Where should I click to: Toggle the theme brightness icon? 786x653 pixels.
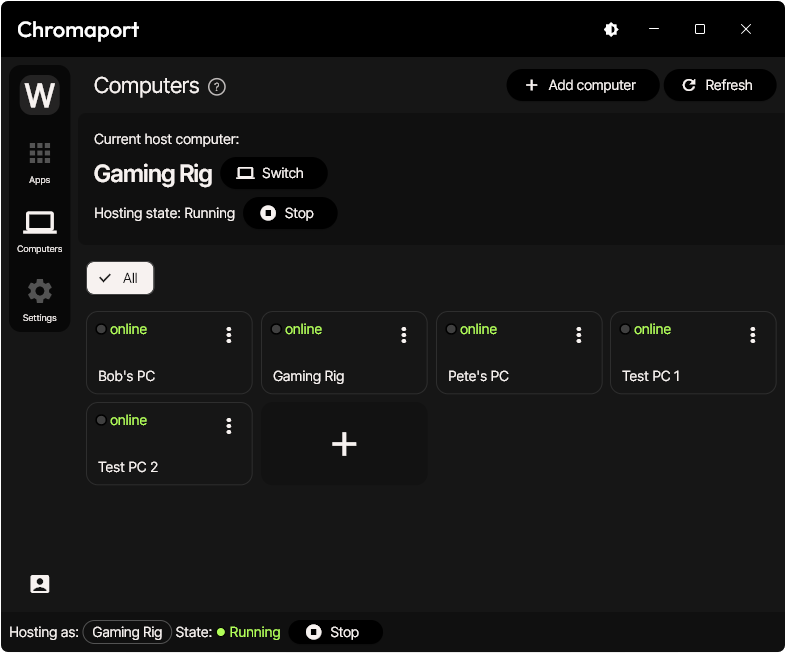coord(611,30)
